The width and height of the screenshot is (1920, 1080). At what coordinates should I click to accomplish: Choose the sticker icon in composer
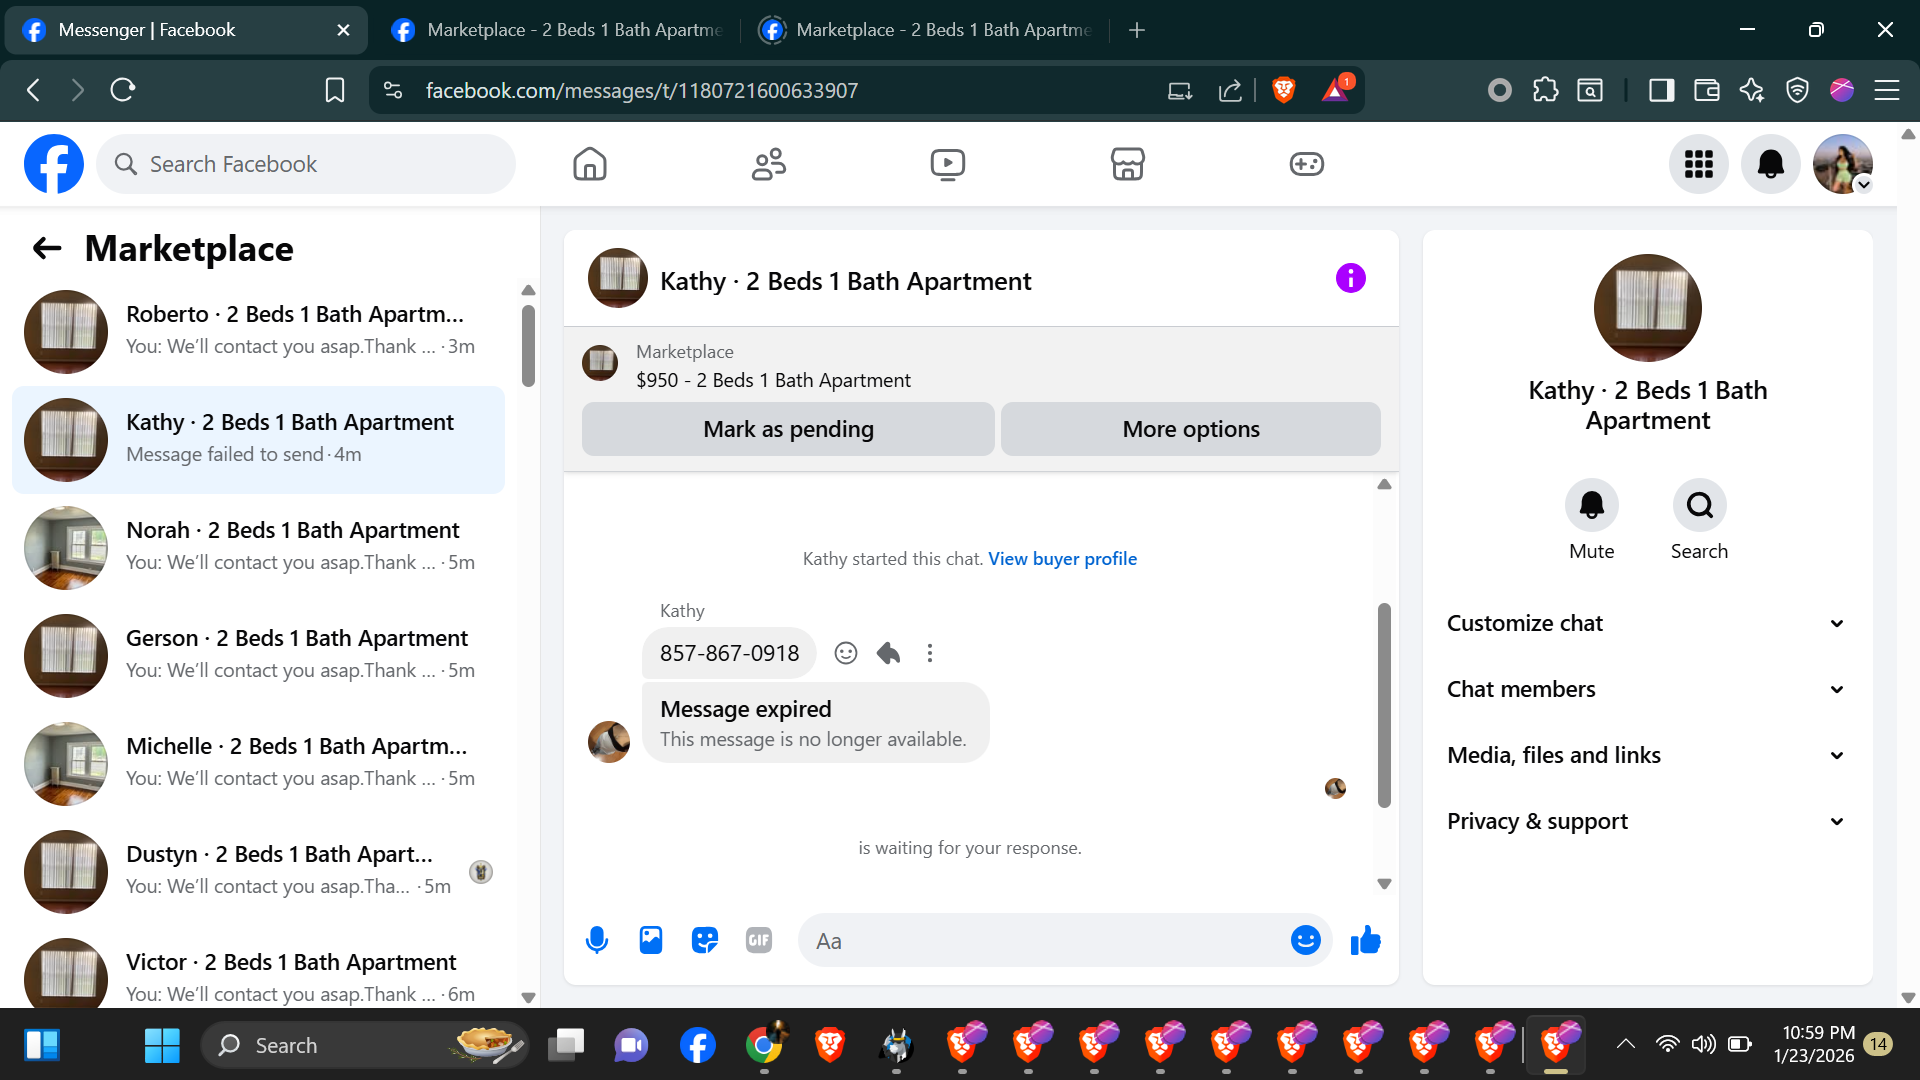[x=705, y=940]
